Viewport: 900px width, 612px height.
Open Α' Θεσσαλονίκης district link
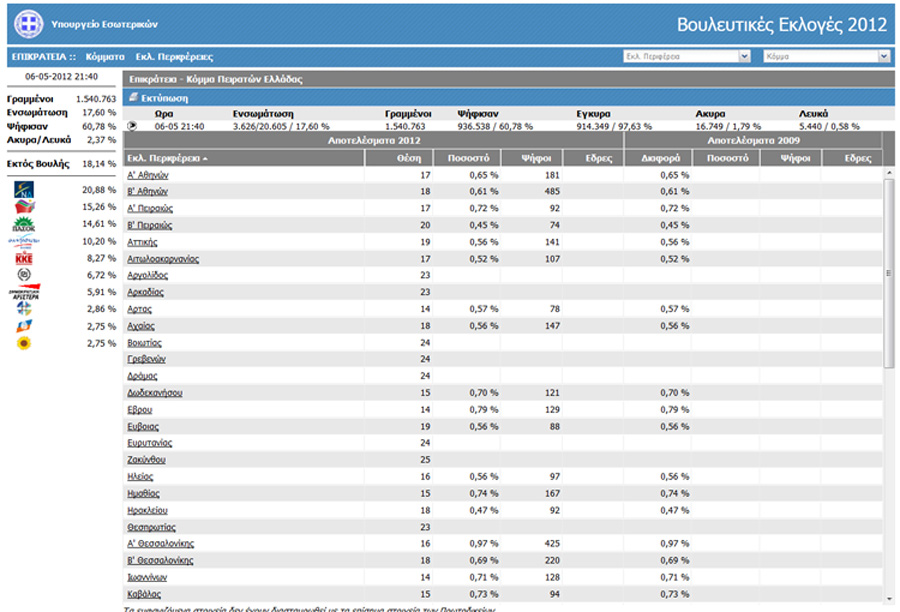point(160,543)
